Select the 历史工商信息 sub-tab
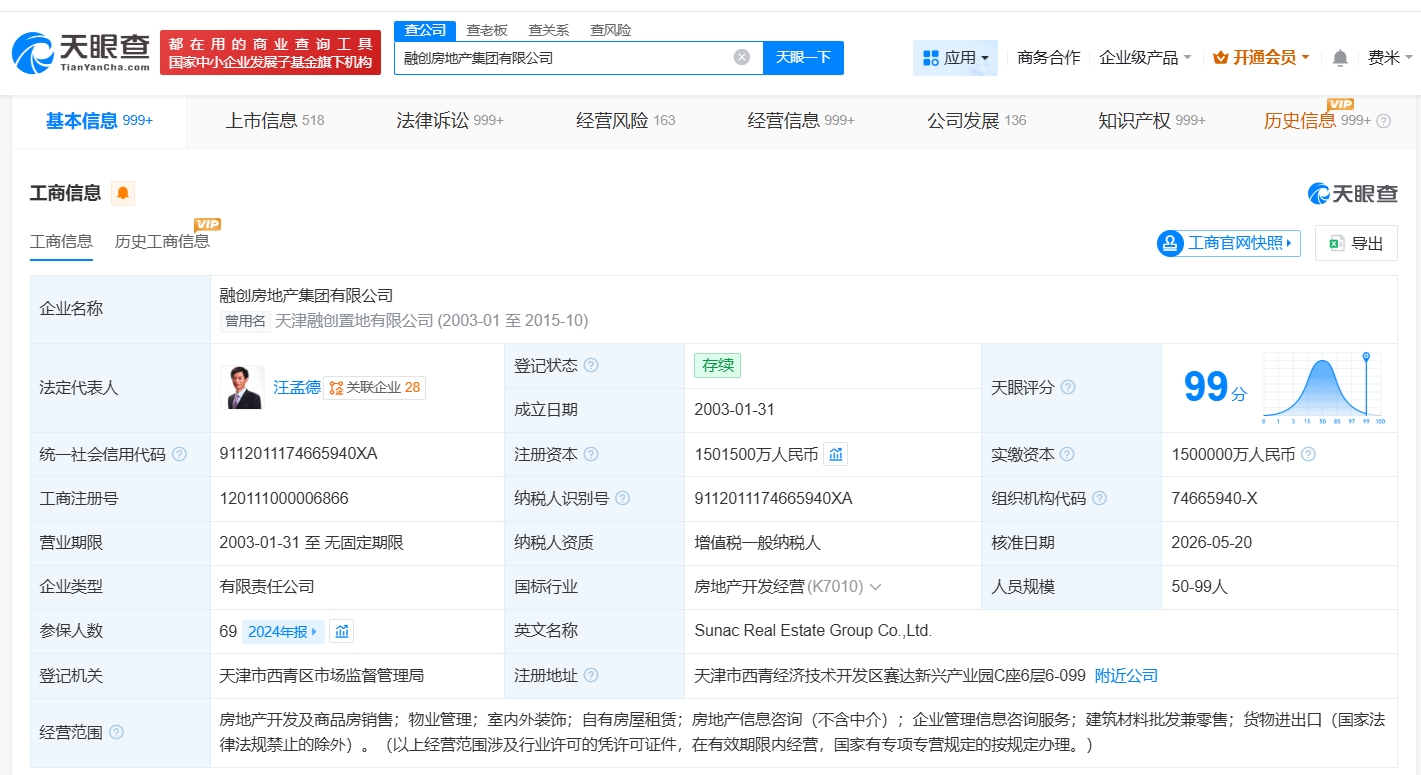The width and height of the screenshot is (1421, 775). pos(162,241)
